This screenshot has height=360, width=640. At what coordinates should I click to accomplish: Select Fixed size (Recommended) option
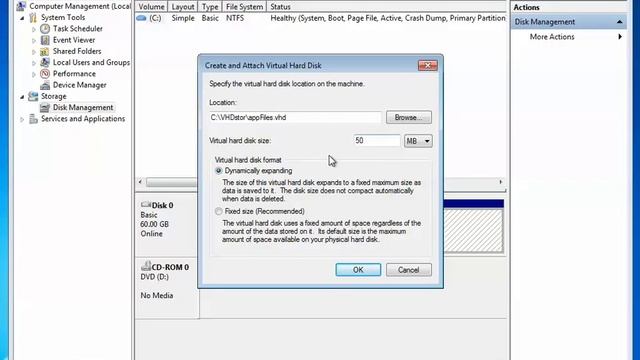tap(219, 211)
